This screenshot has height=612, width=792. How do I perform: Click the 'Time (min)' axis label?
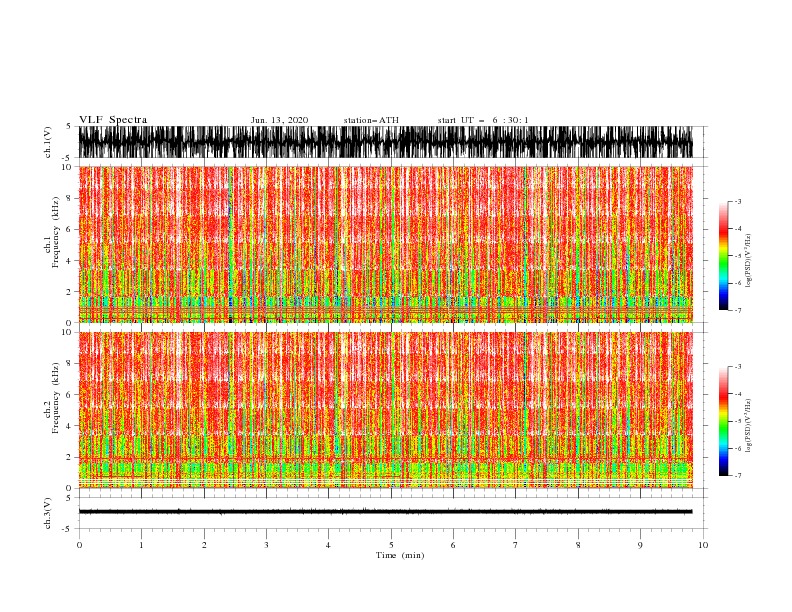[400, 555]
